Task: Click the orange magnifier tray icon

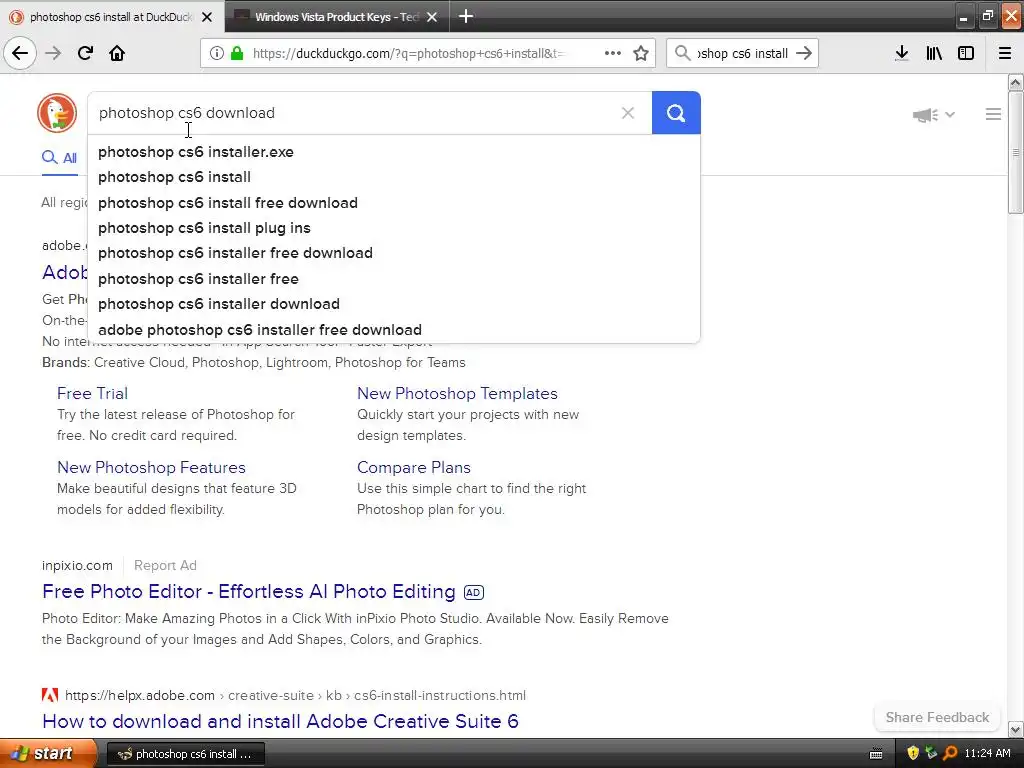Action: coord(950,753)
